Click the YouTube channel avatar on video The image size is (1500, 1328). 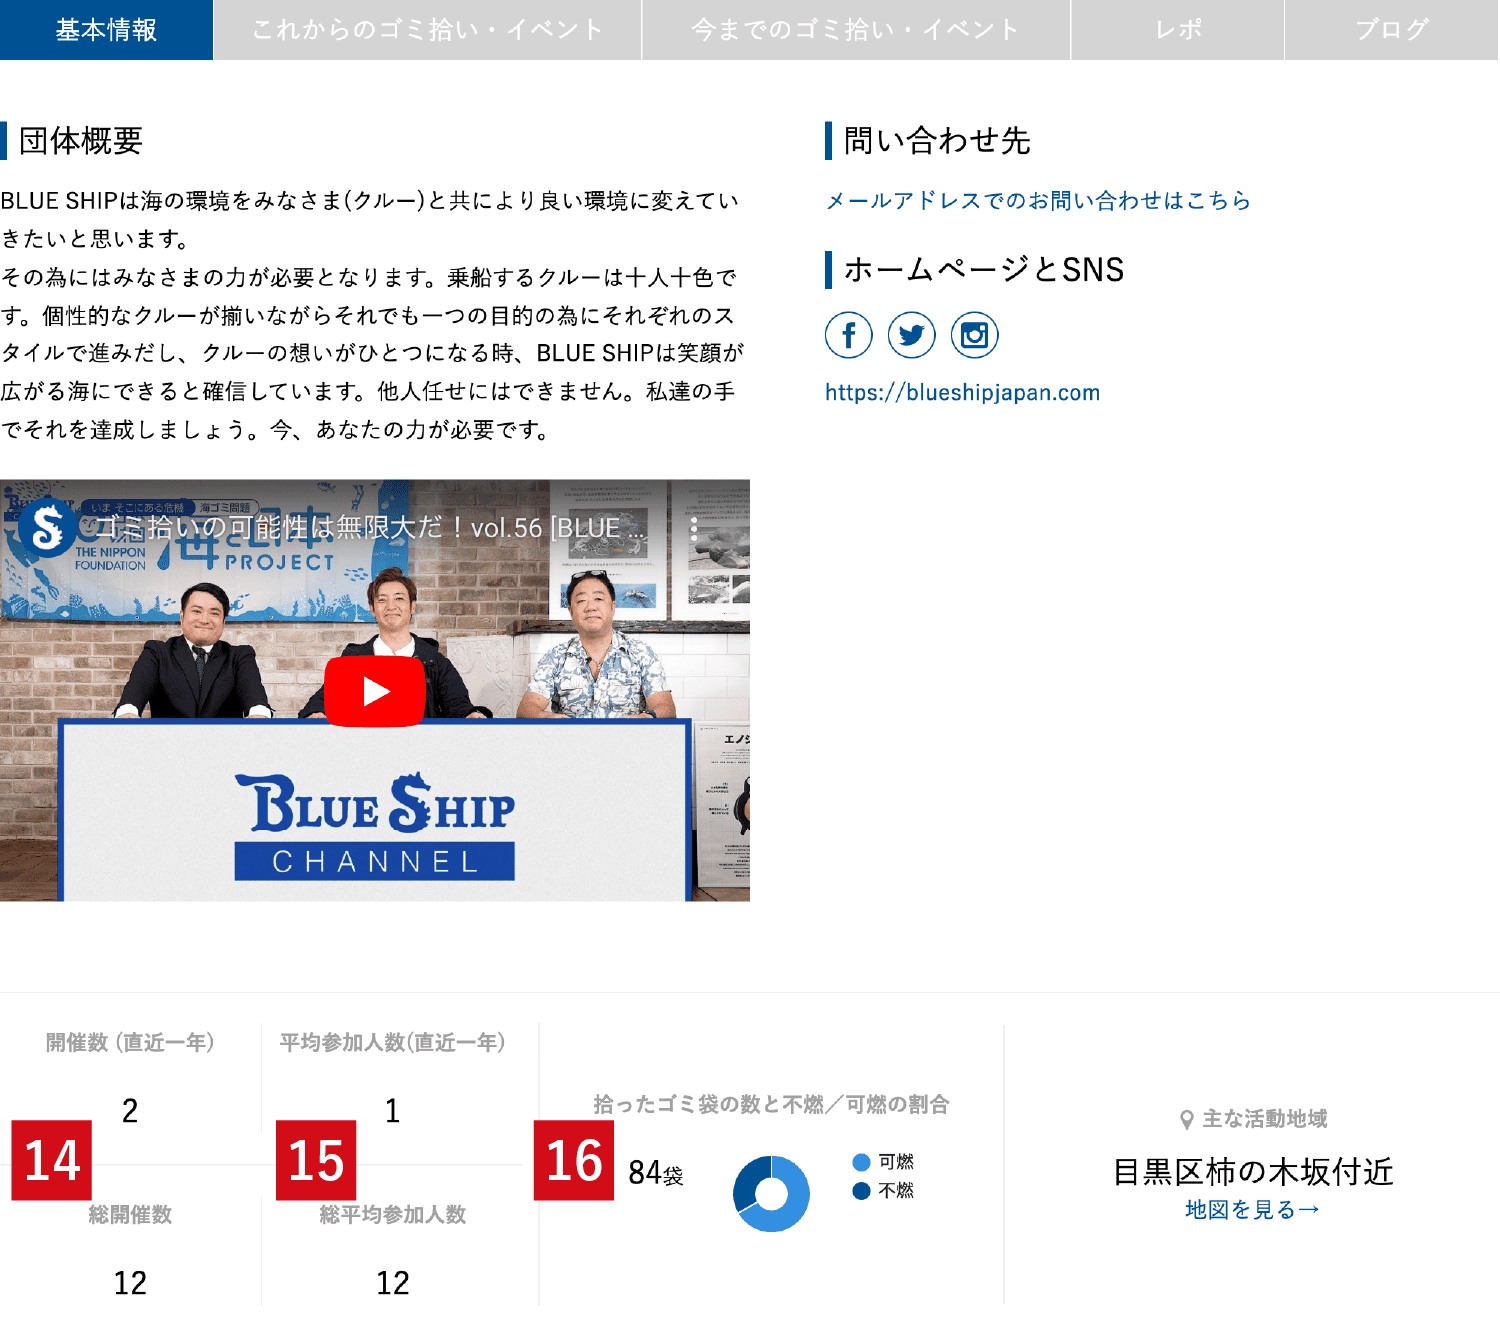46,527
